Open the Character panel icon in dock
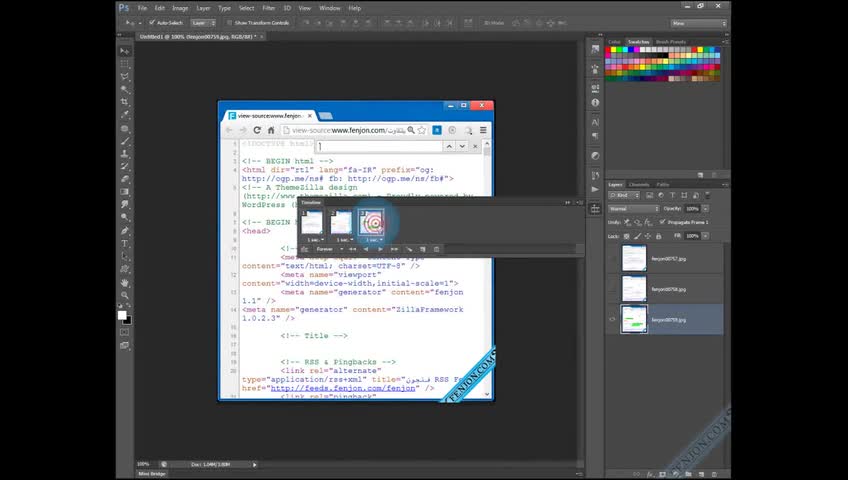Viewport: 848px width, 480px height. pyautogui.click(x=595, y=122)
